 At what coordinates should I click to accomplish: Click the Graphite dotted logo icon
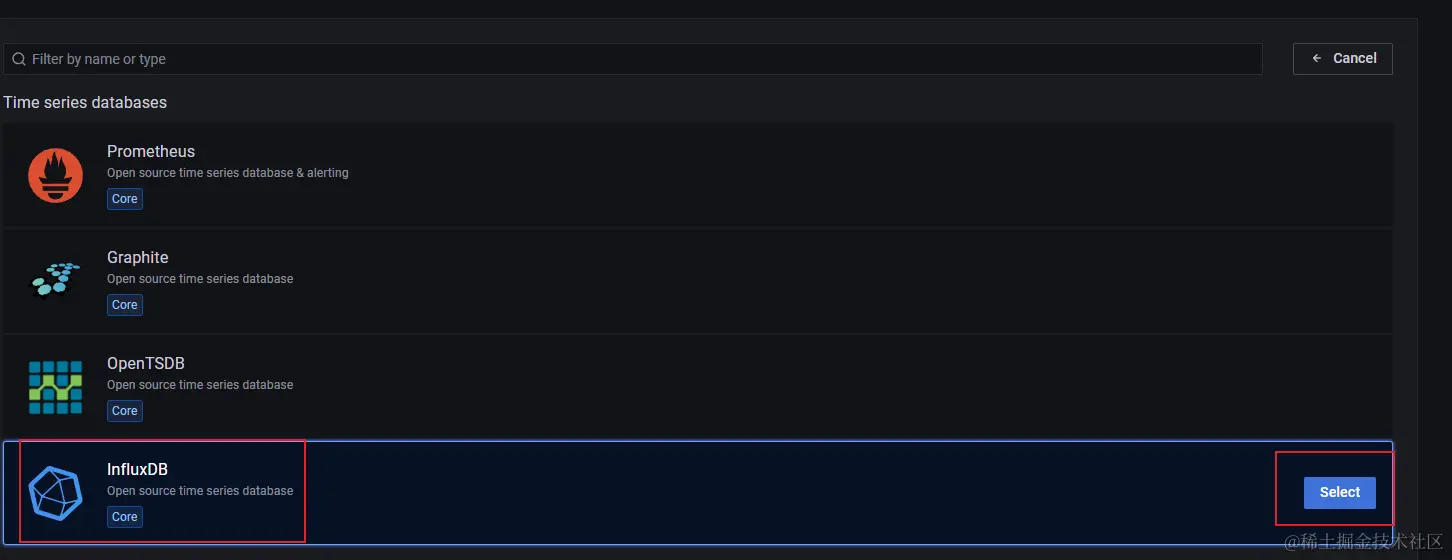pos(55,280)
